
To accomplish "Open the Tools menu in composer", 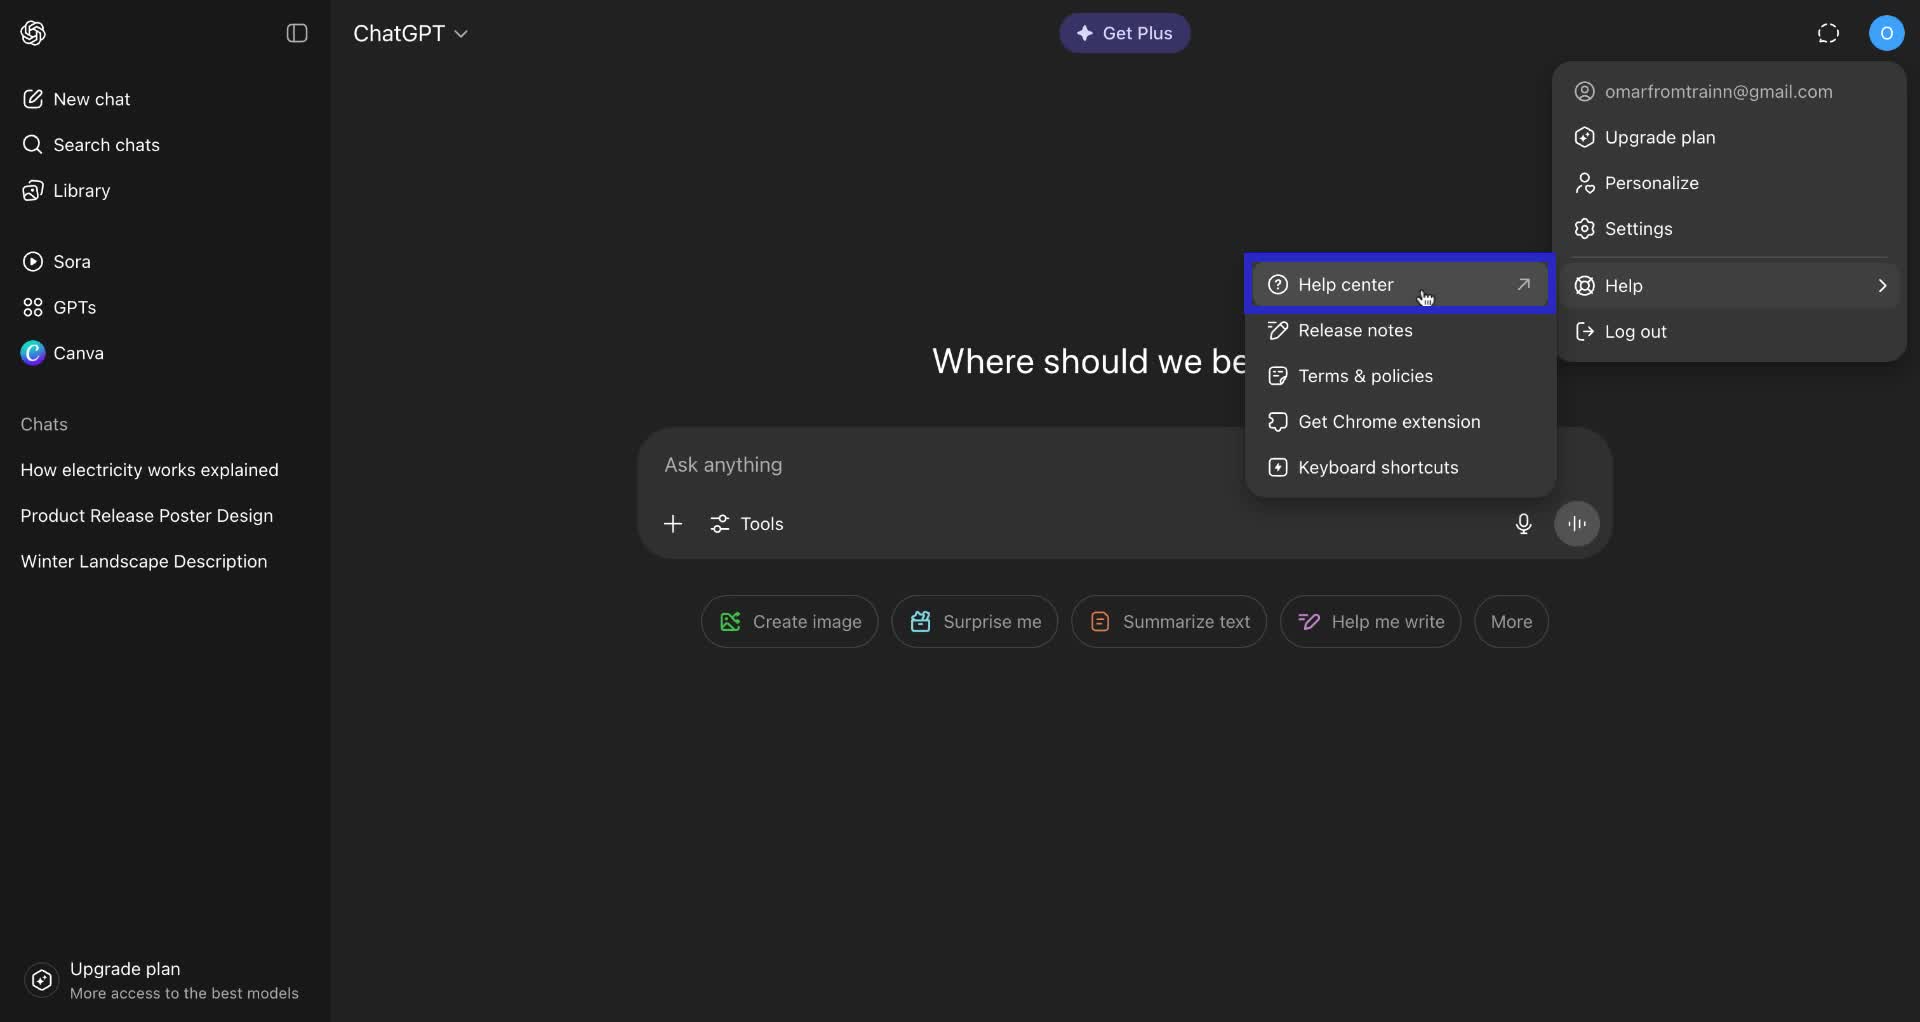I will [x=747, y=524].
